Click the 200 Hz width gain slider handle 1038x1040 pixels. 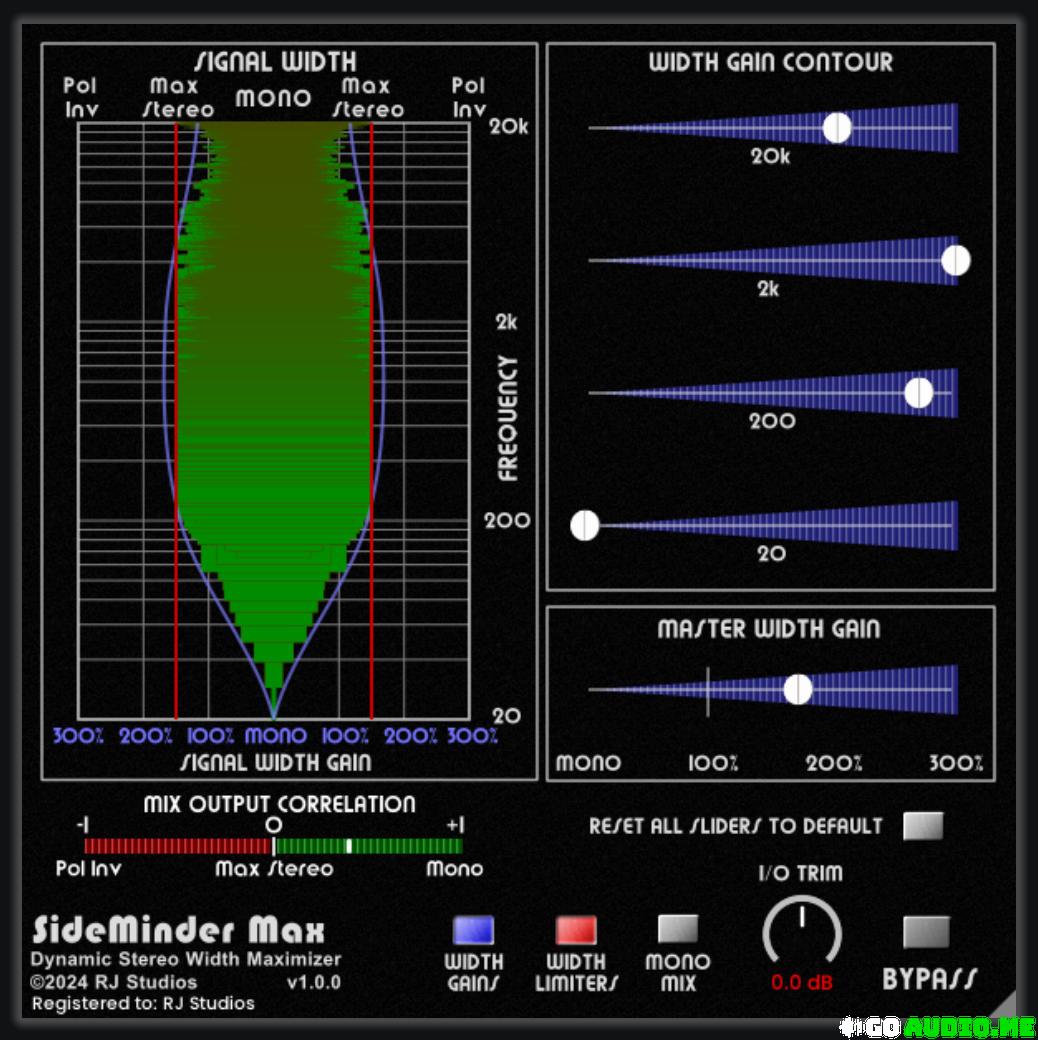[918, 393]
